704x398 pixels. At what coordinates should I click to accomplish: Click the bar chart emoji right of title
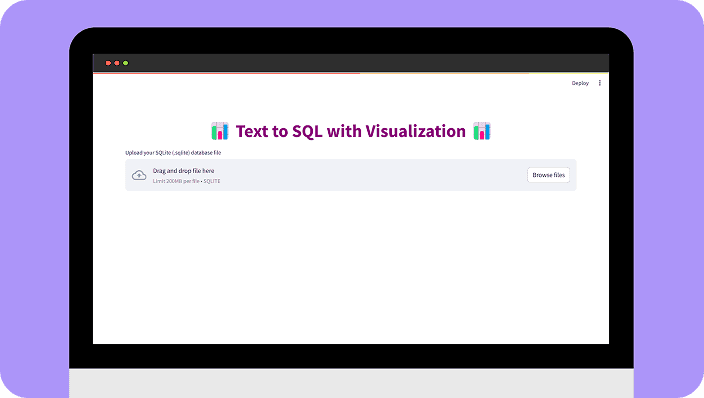point(482,131)
